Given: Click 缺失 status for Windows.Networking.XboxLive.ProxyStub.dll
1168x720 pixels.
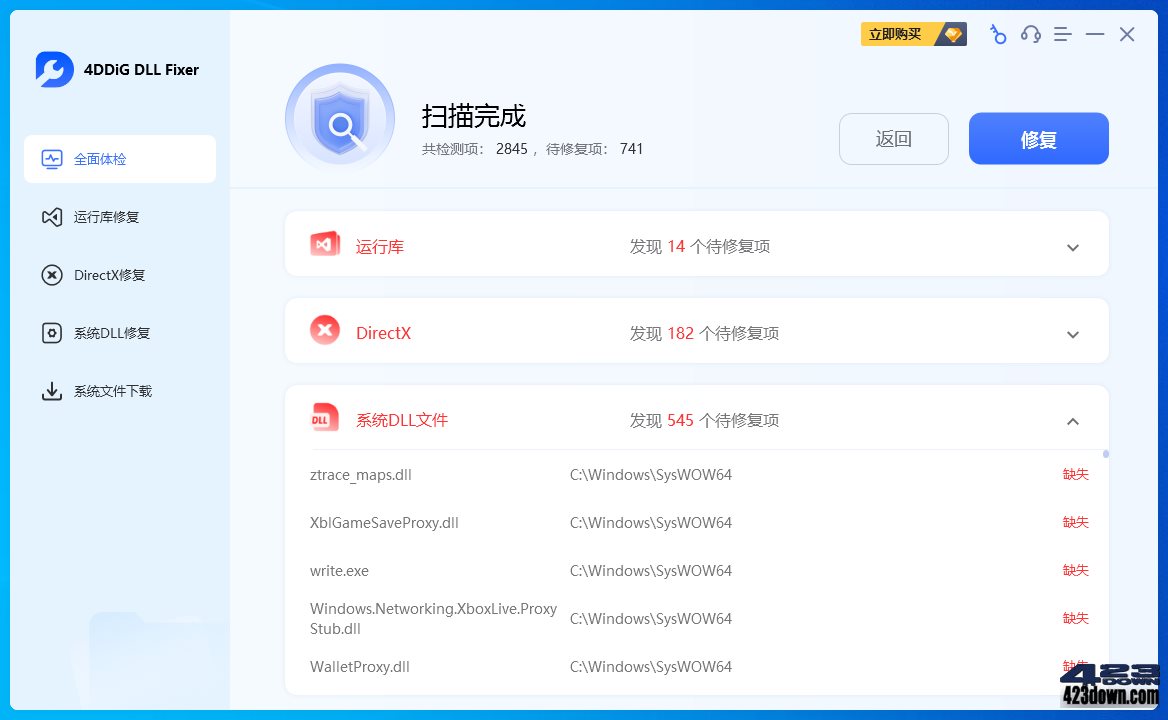Looking at the screenshot, I should coord(1076,618).
